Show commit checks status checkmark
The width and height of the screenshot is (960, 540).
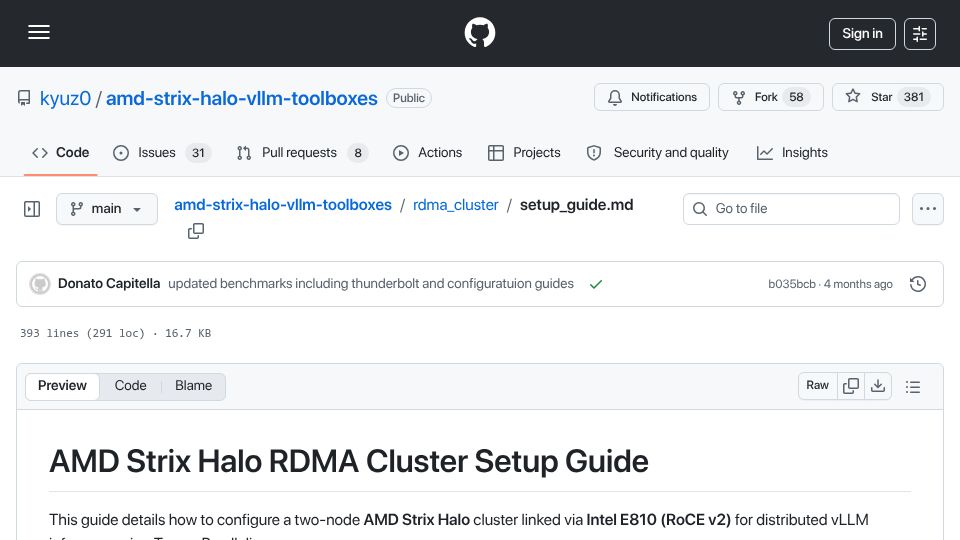coord(596,284)
